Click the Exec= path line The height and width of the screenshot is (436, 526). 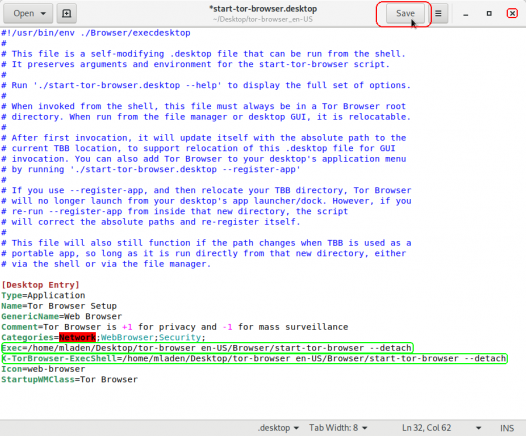pyautogui.click(x=207, y=348)
